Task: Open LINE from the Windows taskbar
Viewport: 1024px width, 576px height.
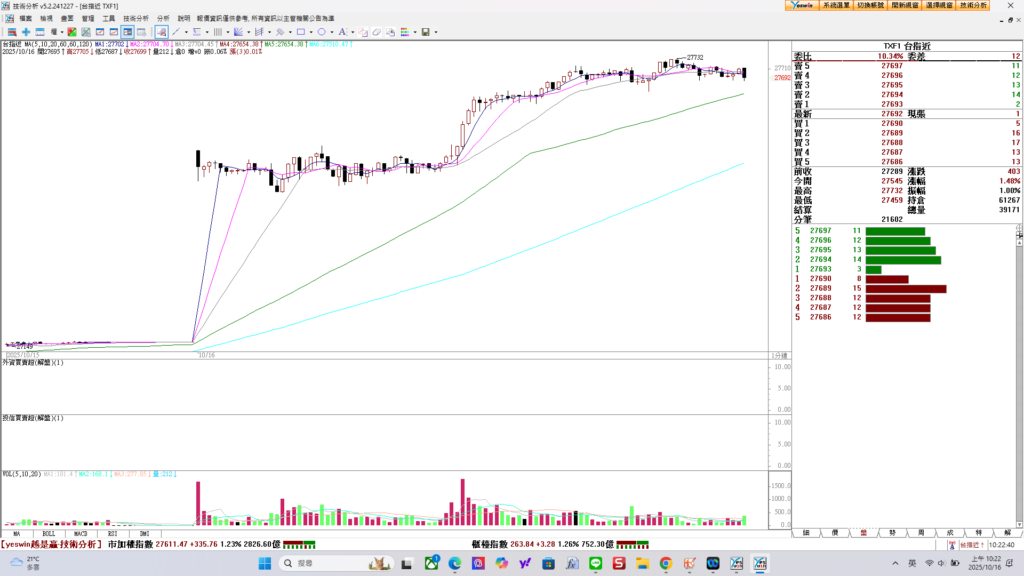Action: 596,564
